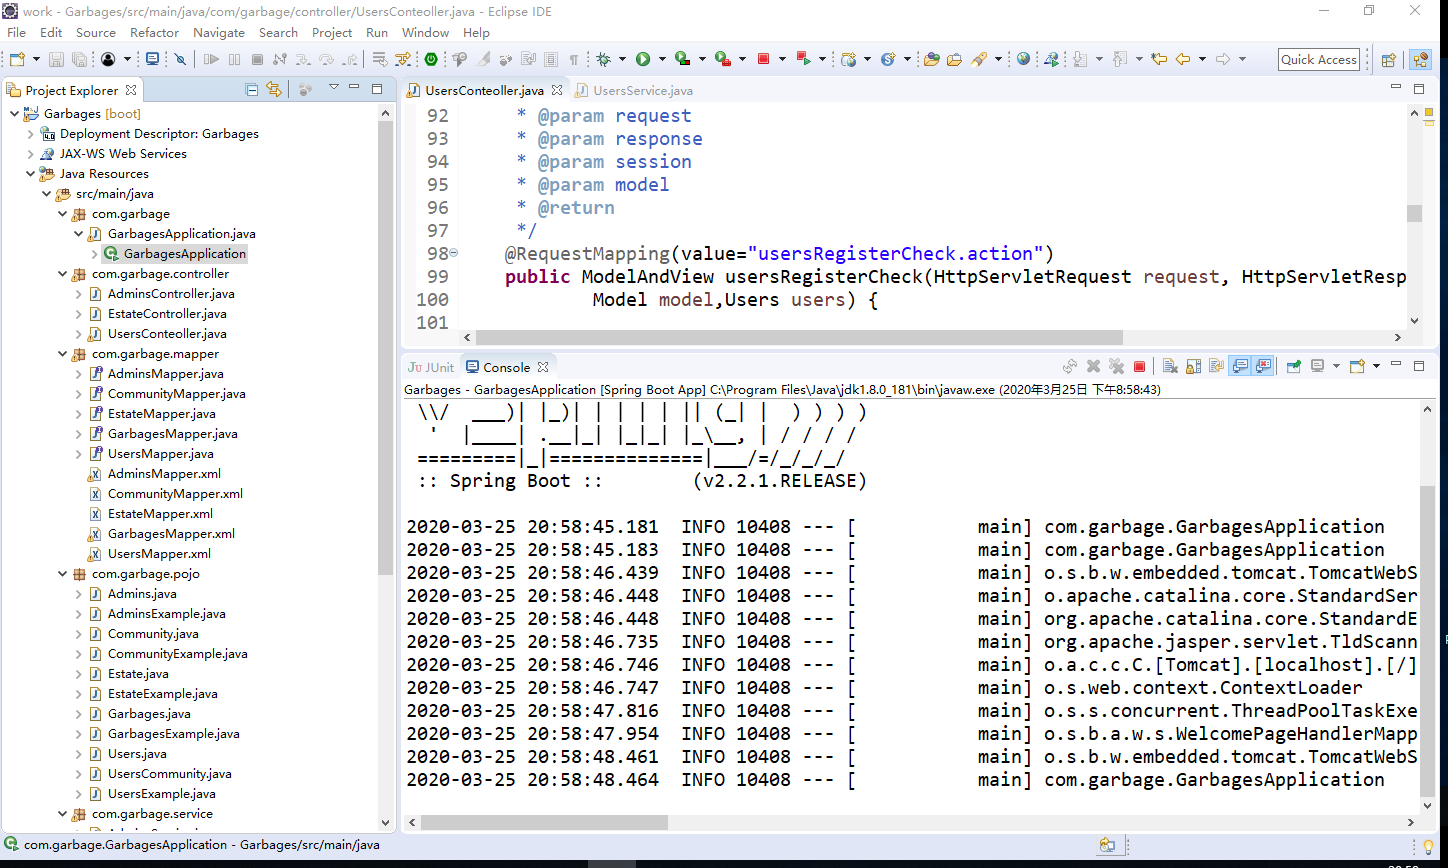The height and width of the screenshot is (868, 1448).
Task: Open the Project Explorer View Menu dropdown
Action: [x=333, y=88]
